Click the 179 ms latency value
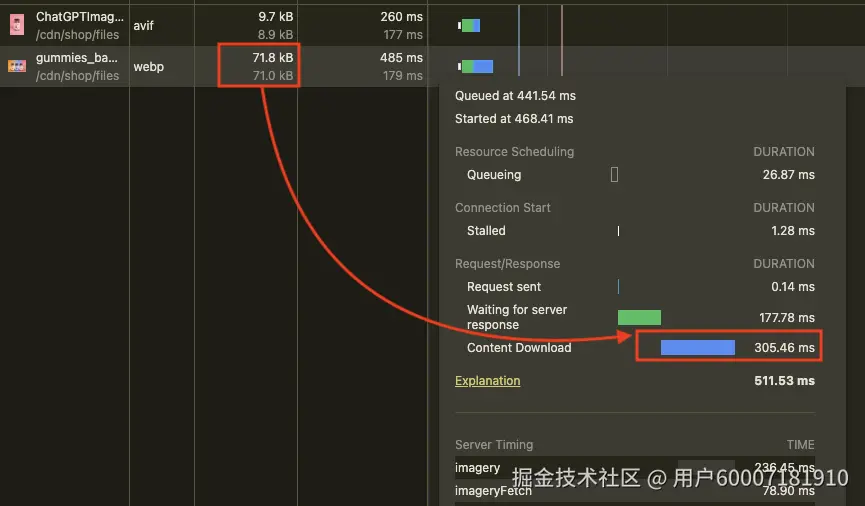The width and height of the screenshot is (865, 506). [x=403, y=76]
